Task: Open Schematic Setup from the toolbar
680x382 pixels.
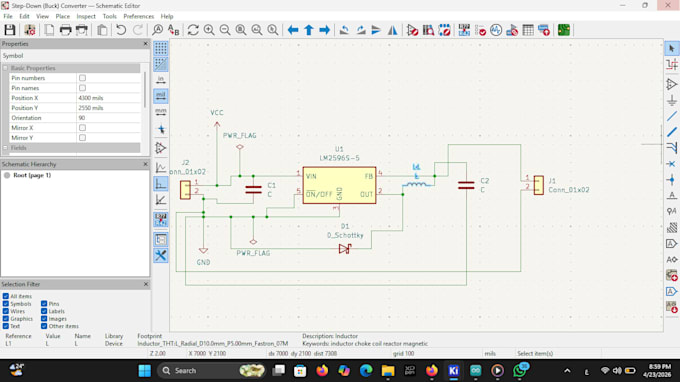Action: tap(29, 30)
